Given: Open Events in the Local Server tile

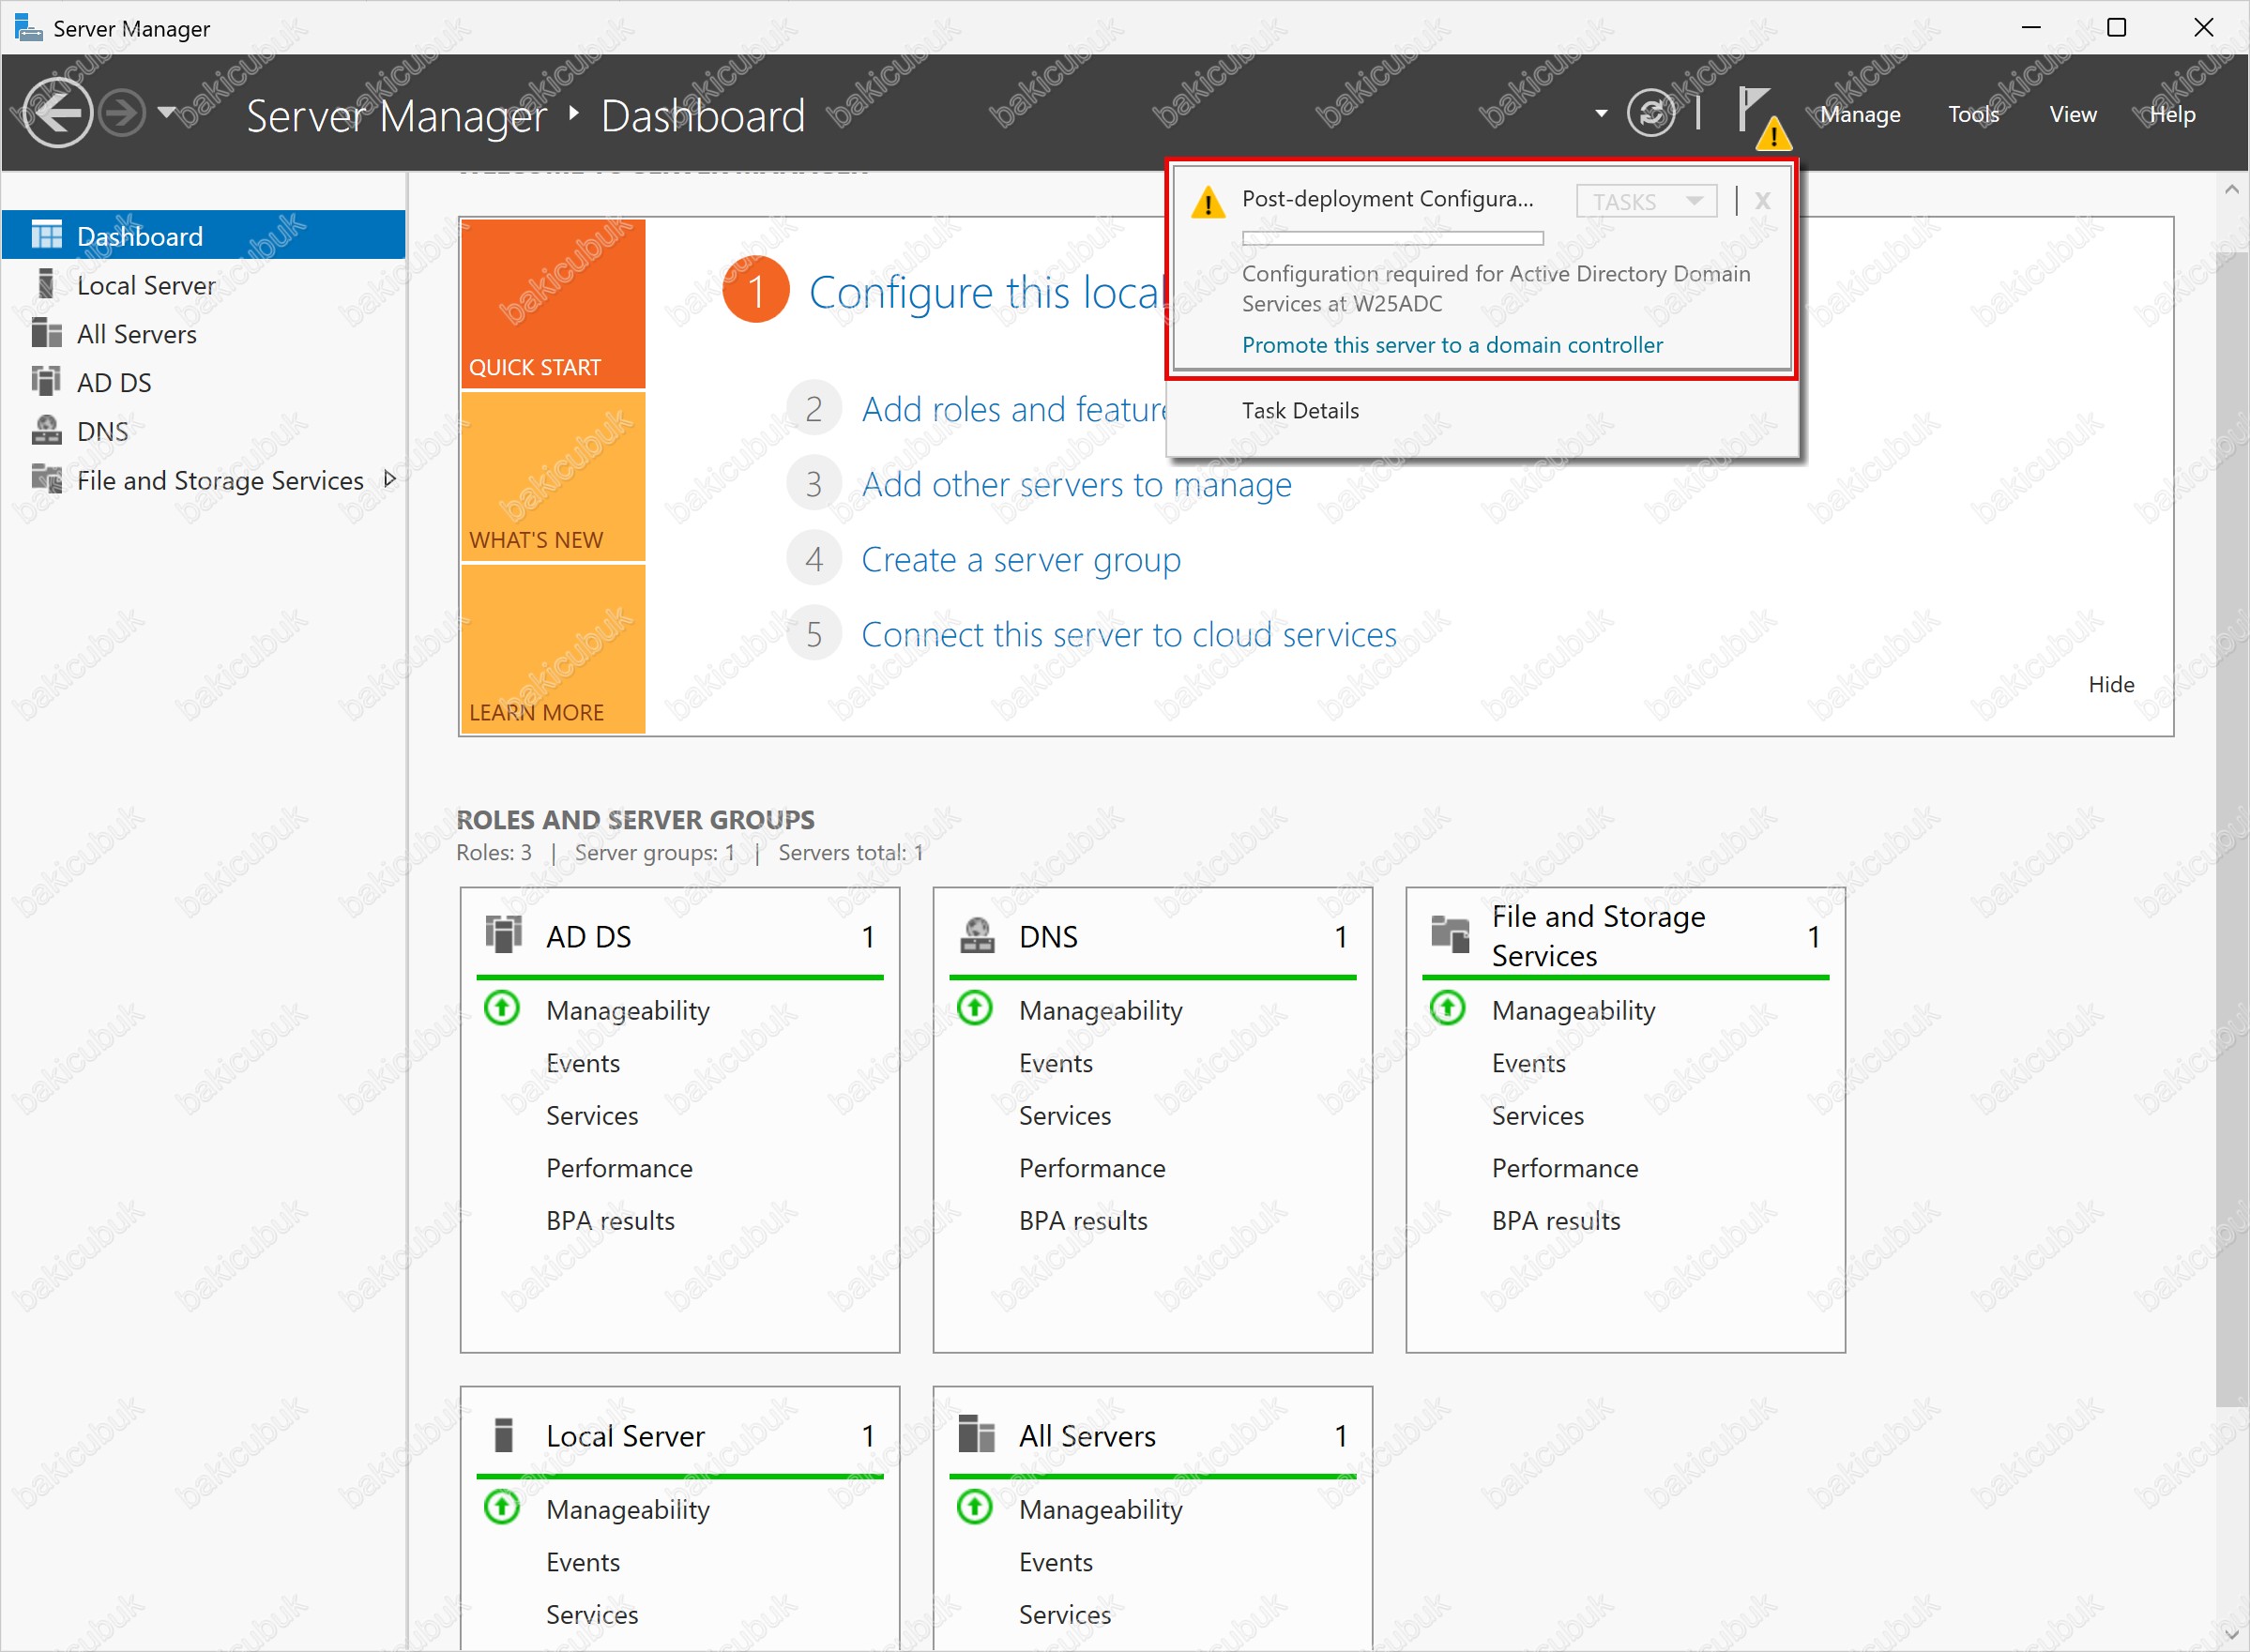Looking at the screenshot, I should click(583, 1562).
